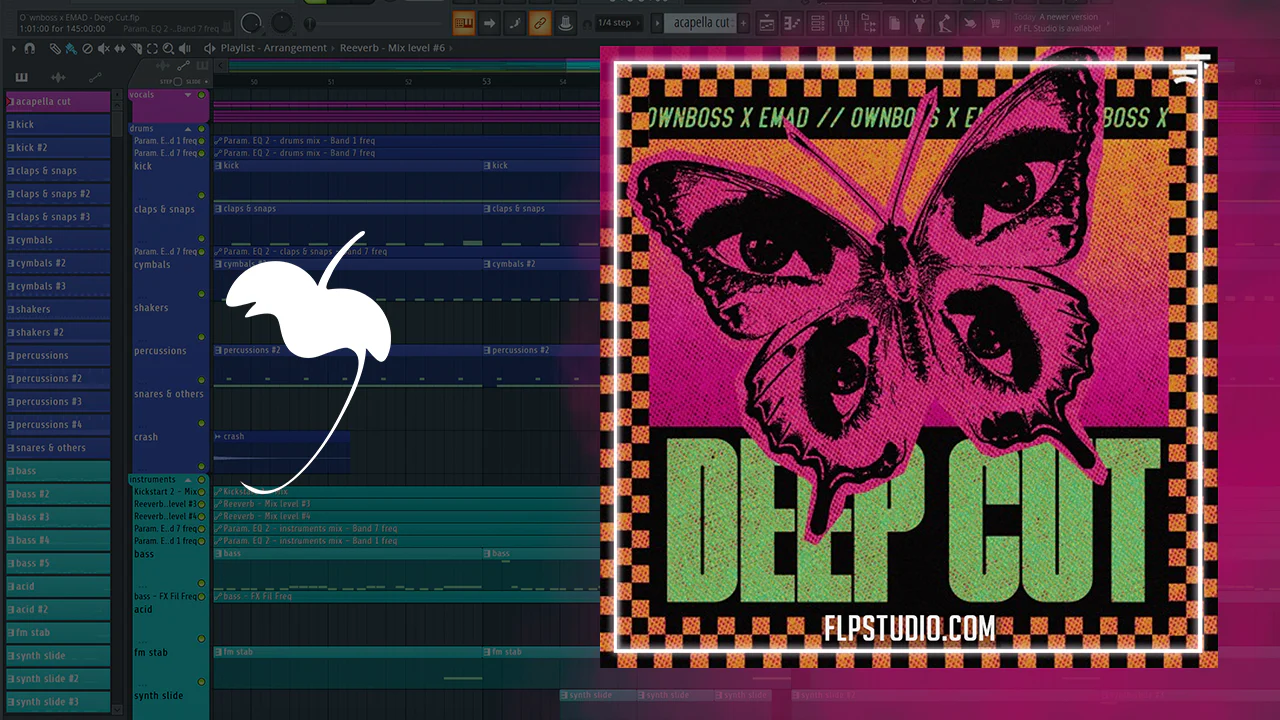Mute the kick track with green light

click(201, 195)
